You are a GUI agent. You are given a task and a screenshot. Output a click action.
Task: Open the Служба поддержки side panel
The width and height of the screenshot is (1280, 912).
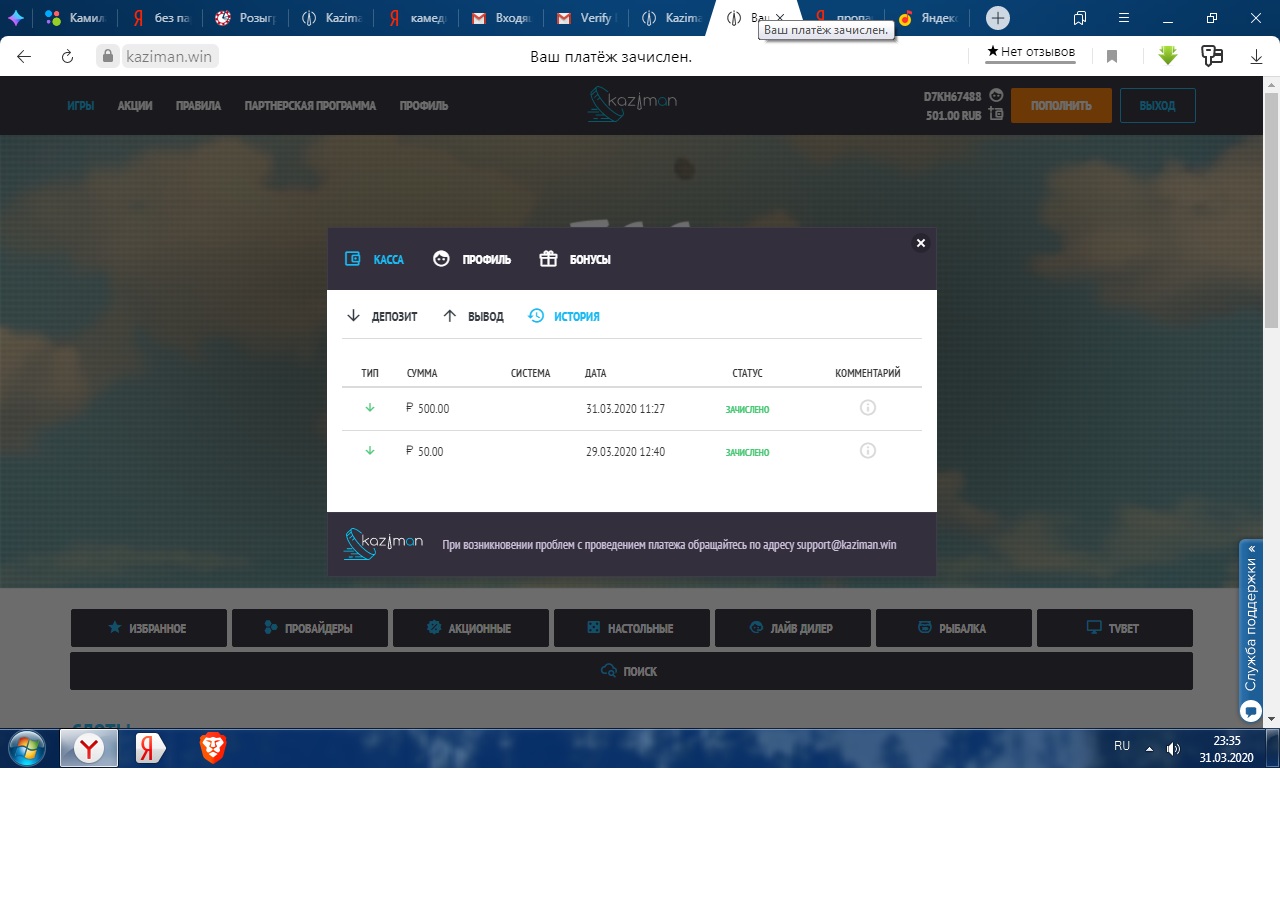1250,632
